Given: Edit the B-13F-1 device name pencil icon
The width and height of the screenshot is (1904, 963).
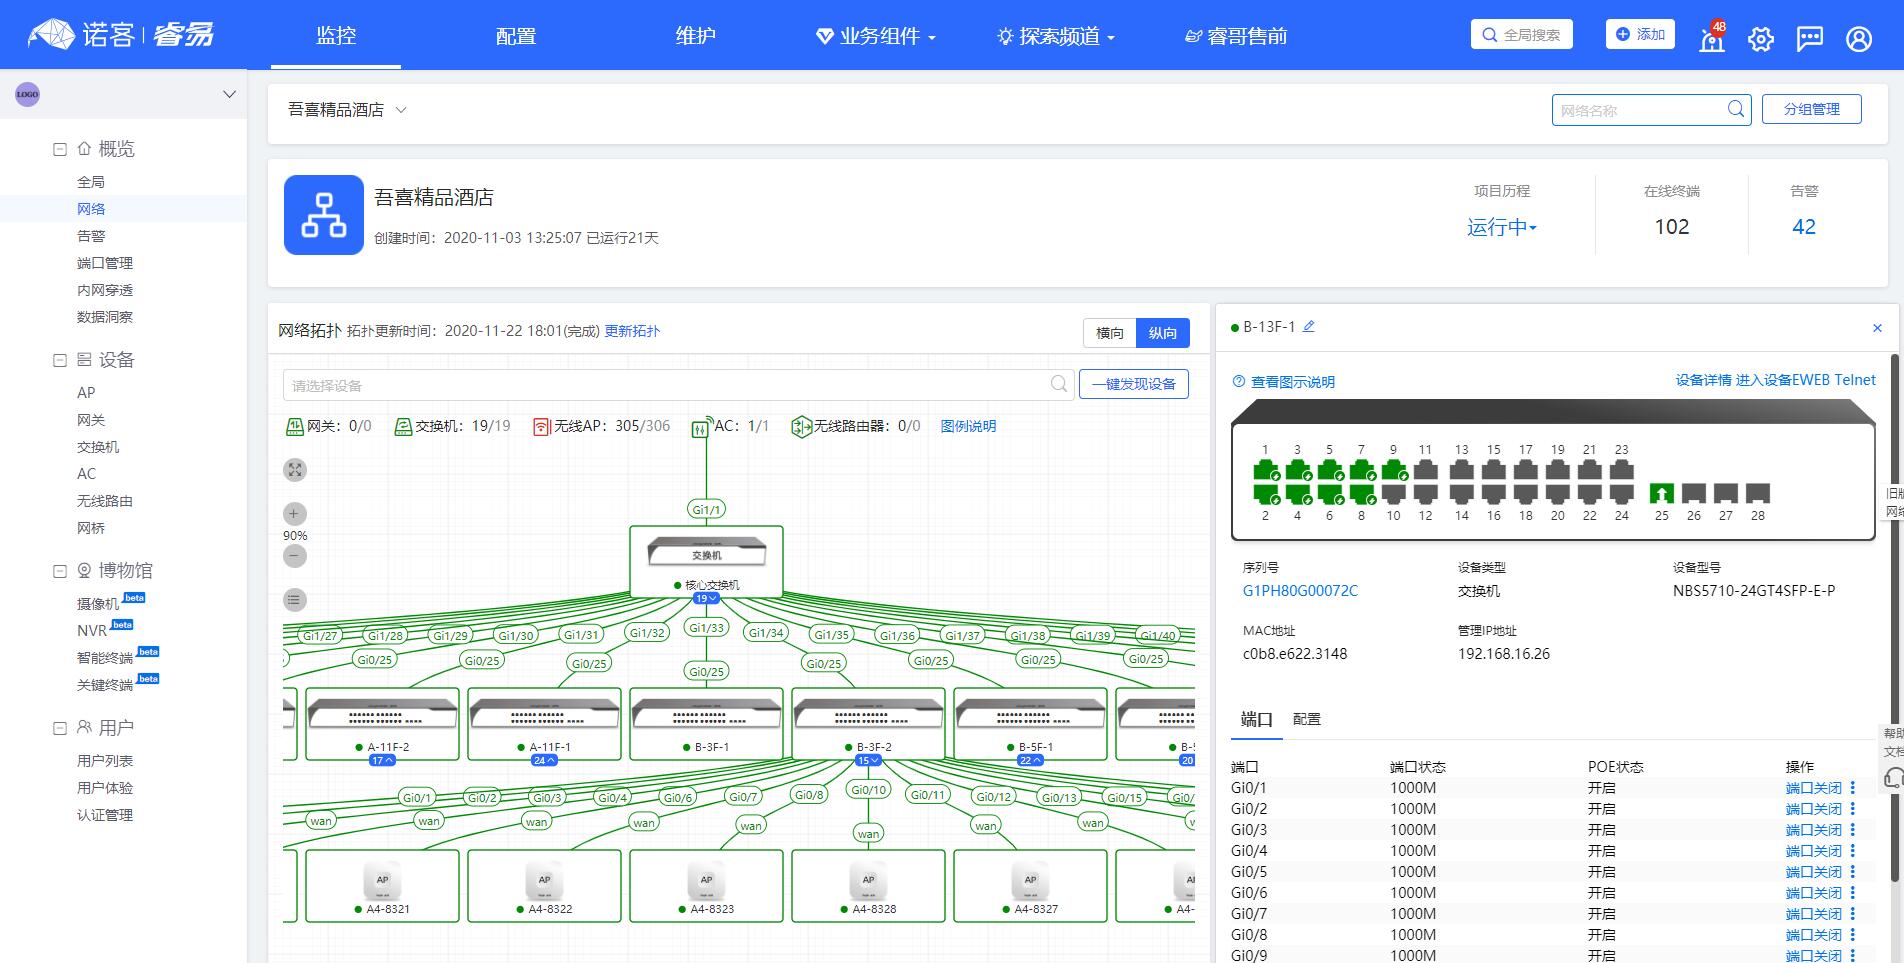Looking at the screenshot, I should pyautogui.click(x=1309, y=327).
